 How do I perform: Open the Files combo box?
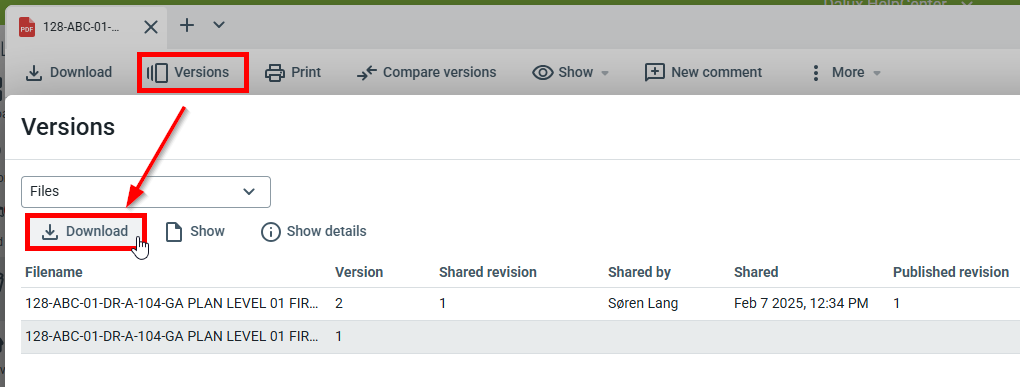(x=146, y=192)
